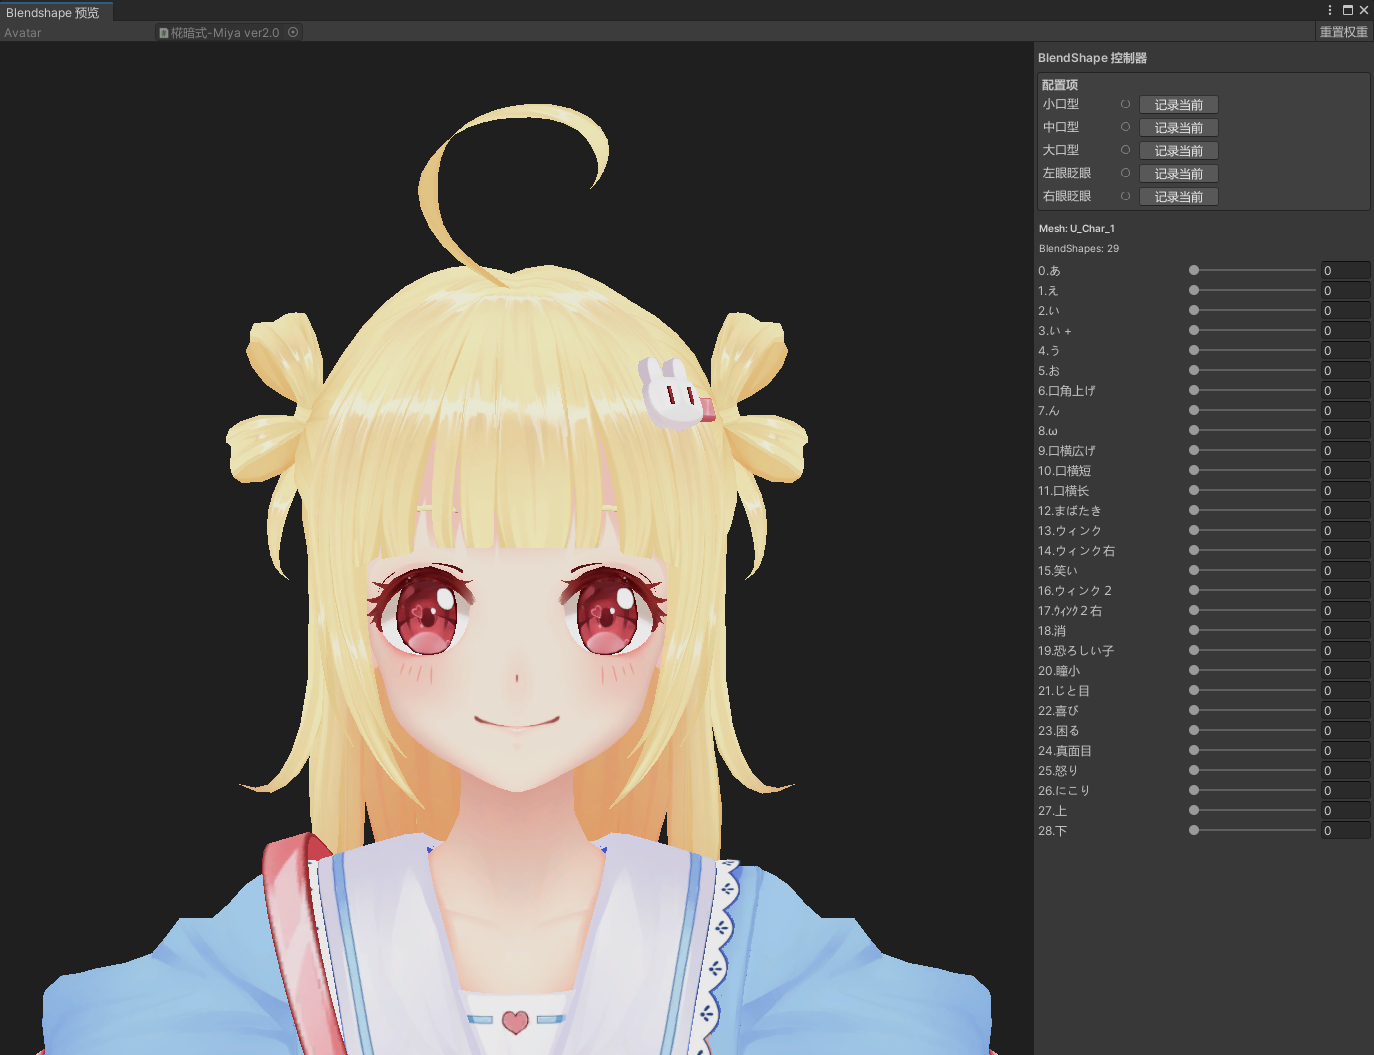Open the window's three-dot options menu
Image resolution: width=1374 pixels, height=1055 pixels.
[1329, 10]
